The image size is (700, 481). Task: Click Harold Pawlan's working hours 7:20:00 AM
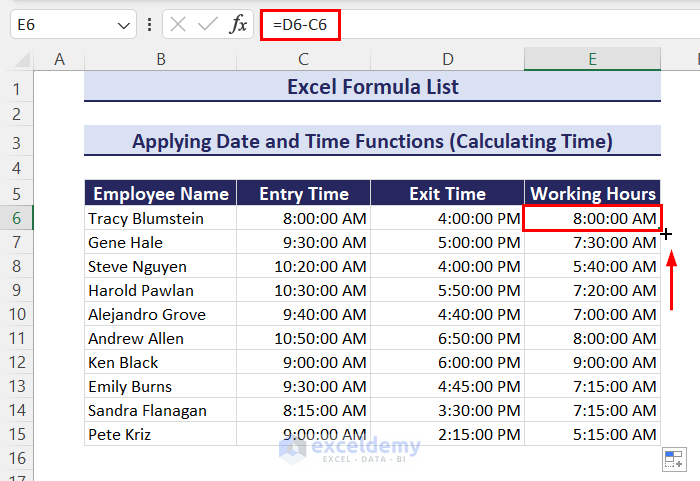(x=592, y=290)
